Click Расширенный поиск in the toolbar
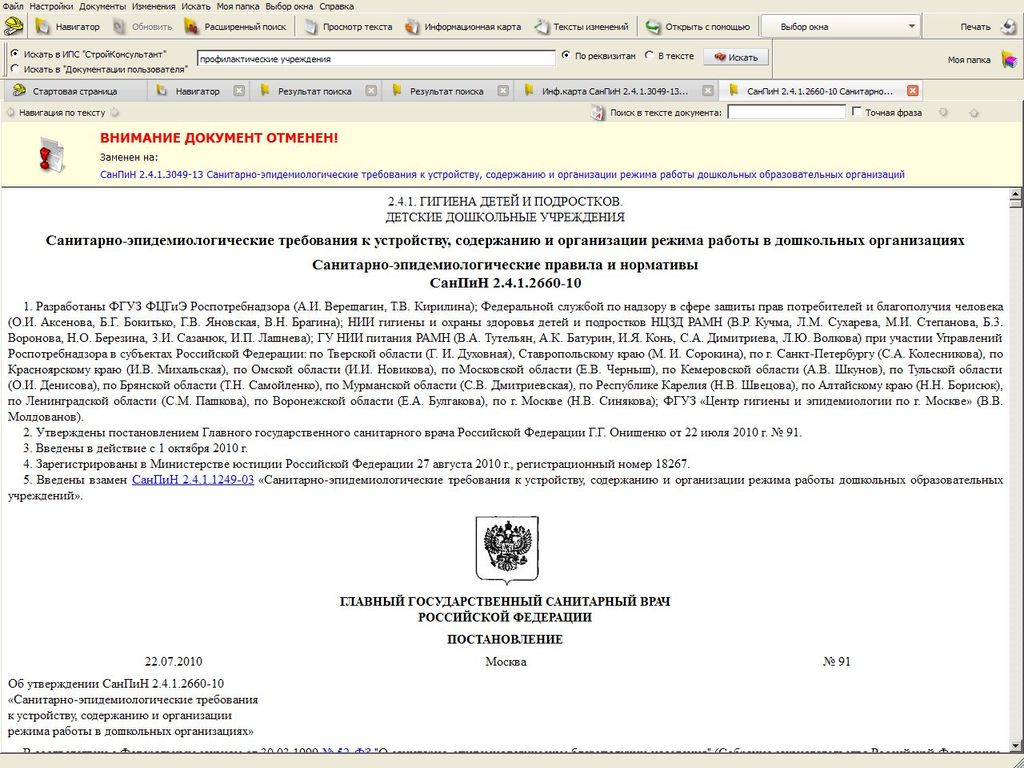The width and height of the screenshot is (1024, 768). point(236,27)
